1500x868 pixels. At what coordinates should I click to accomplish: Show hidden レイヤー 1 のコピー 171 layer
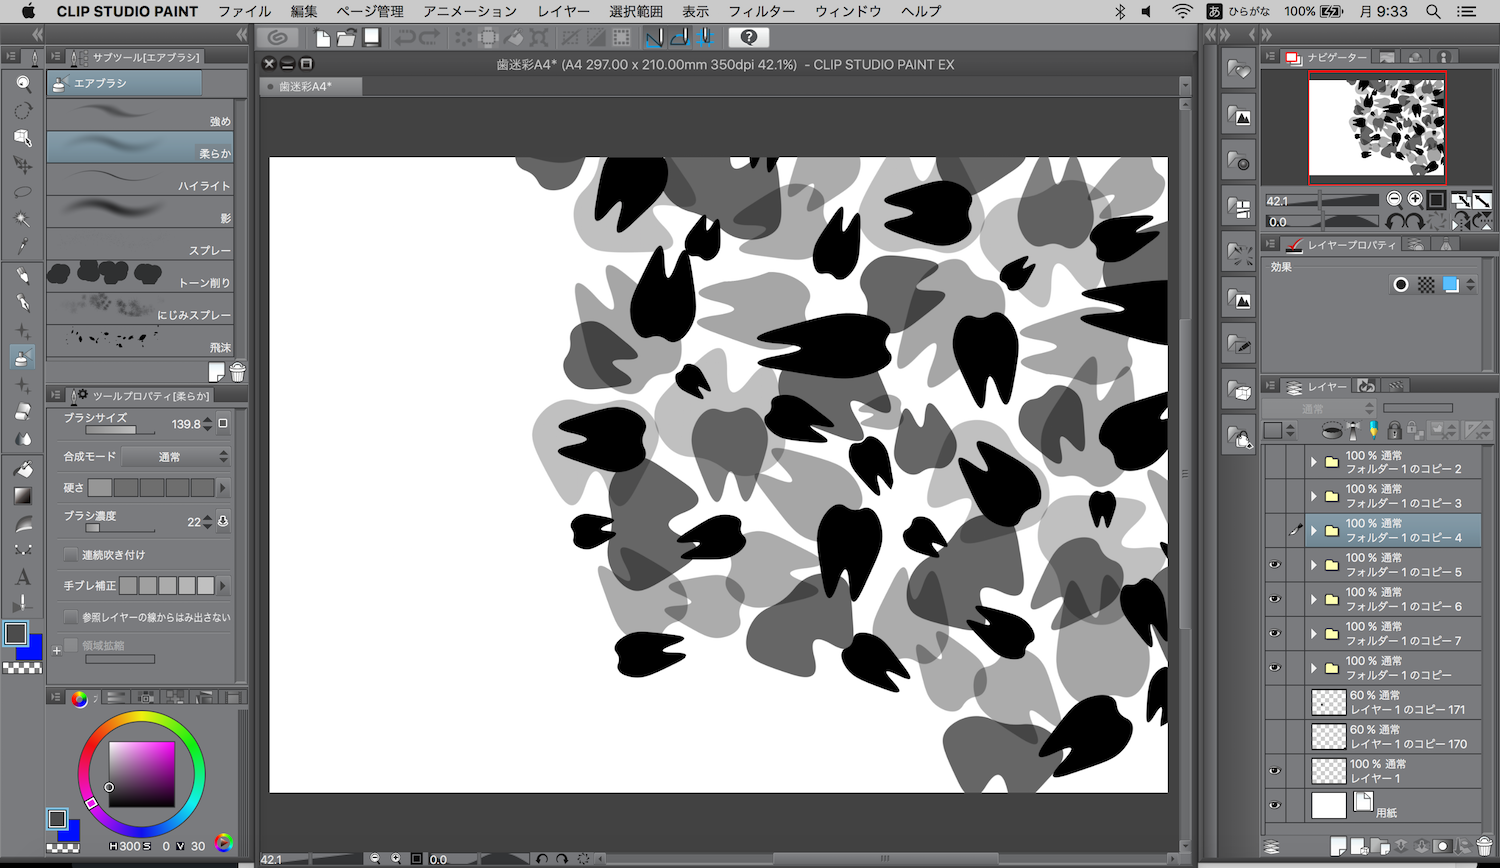point(1274,702)
